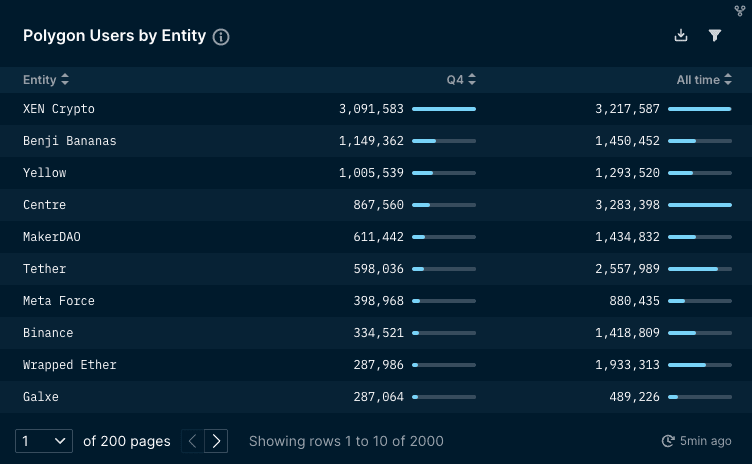Click All time value 2,557,989
752x464 pixels.
(x=627, y=269)
